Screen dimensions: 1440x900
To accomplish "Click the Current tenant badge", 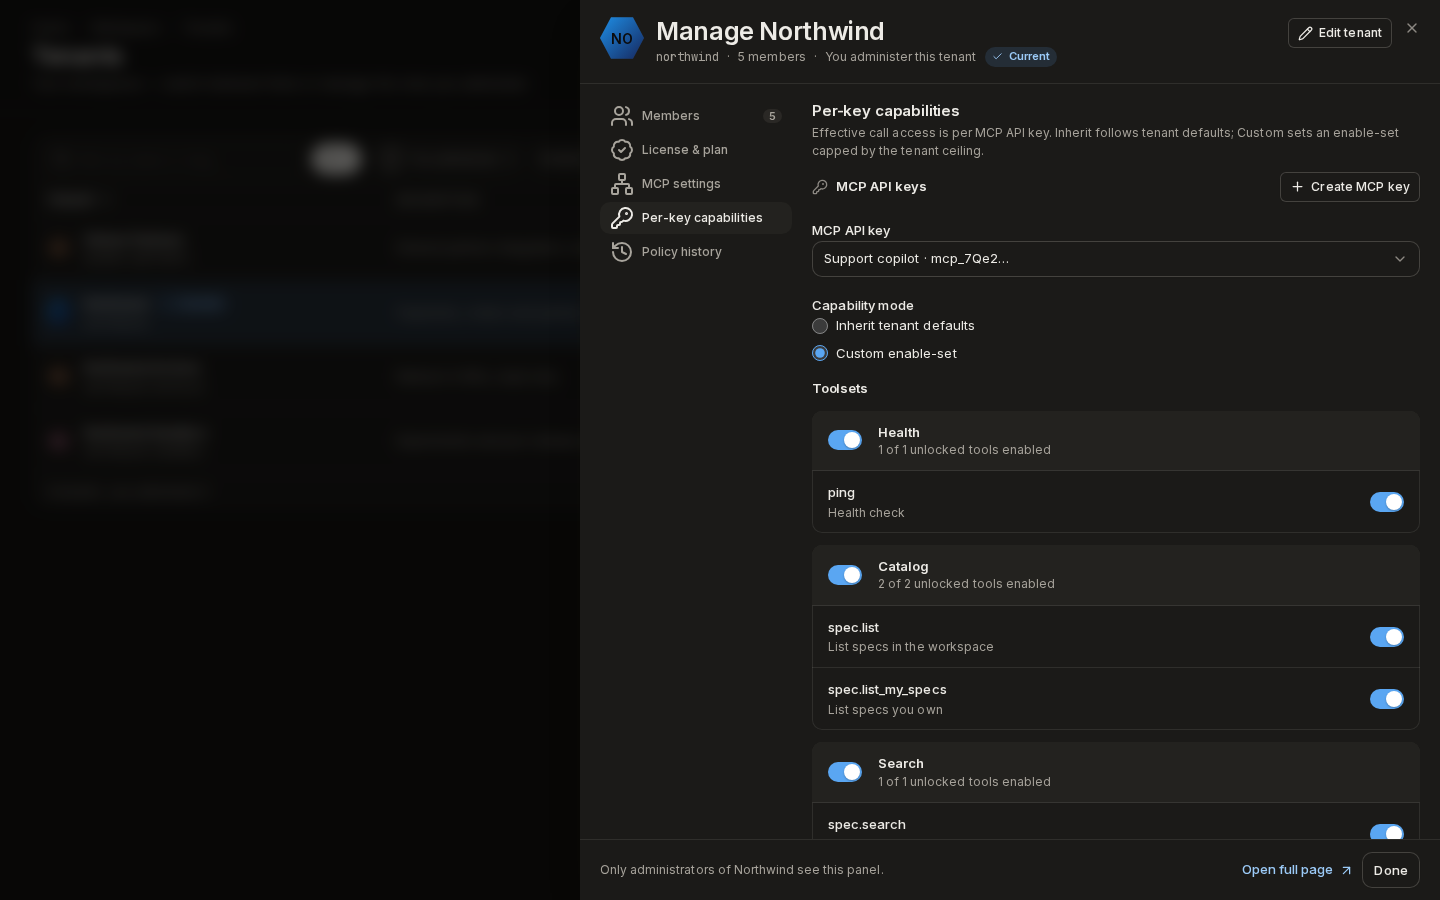I will [x=1021, y=57].
